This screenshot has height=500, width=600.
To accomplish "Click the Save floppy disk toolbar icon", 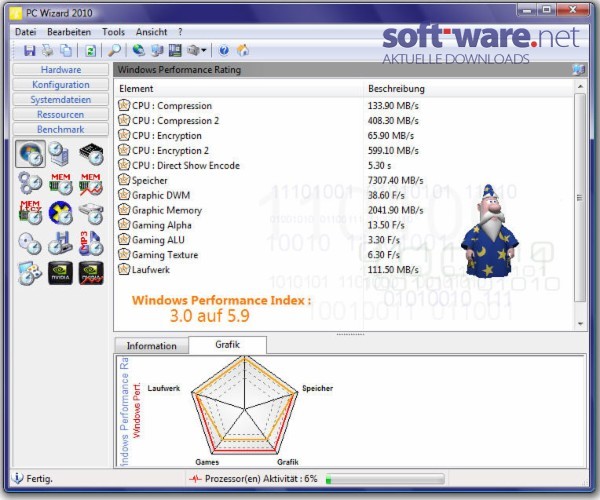I will point(29,50).
